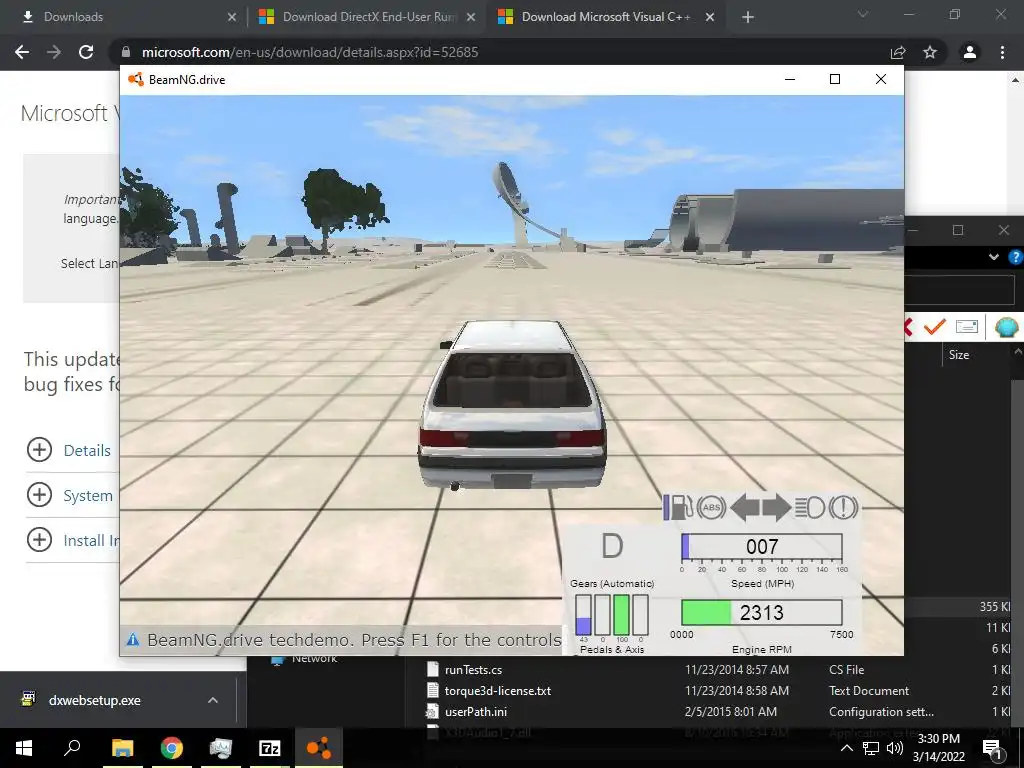Maximize the BeamNG.drive window

coord(835,79)
